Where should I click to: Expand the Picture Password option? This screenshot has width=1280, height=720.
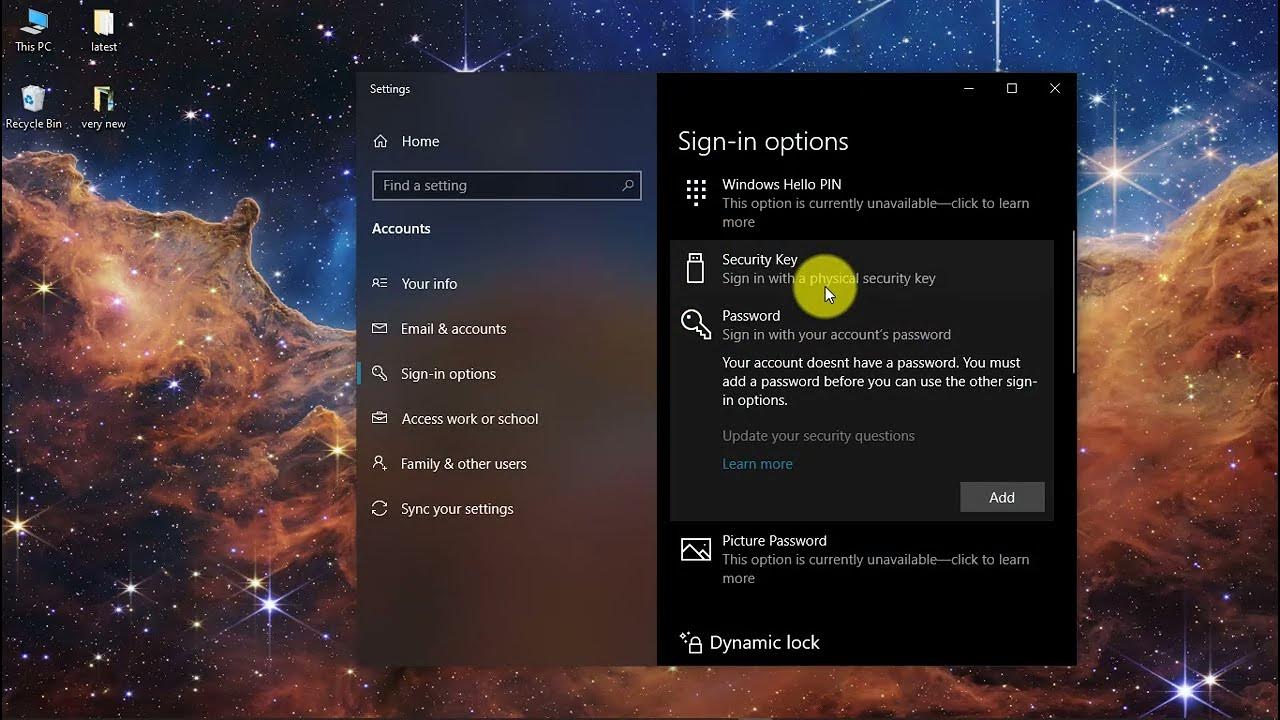tap(861, 558)
